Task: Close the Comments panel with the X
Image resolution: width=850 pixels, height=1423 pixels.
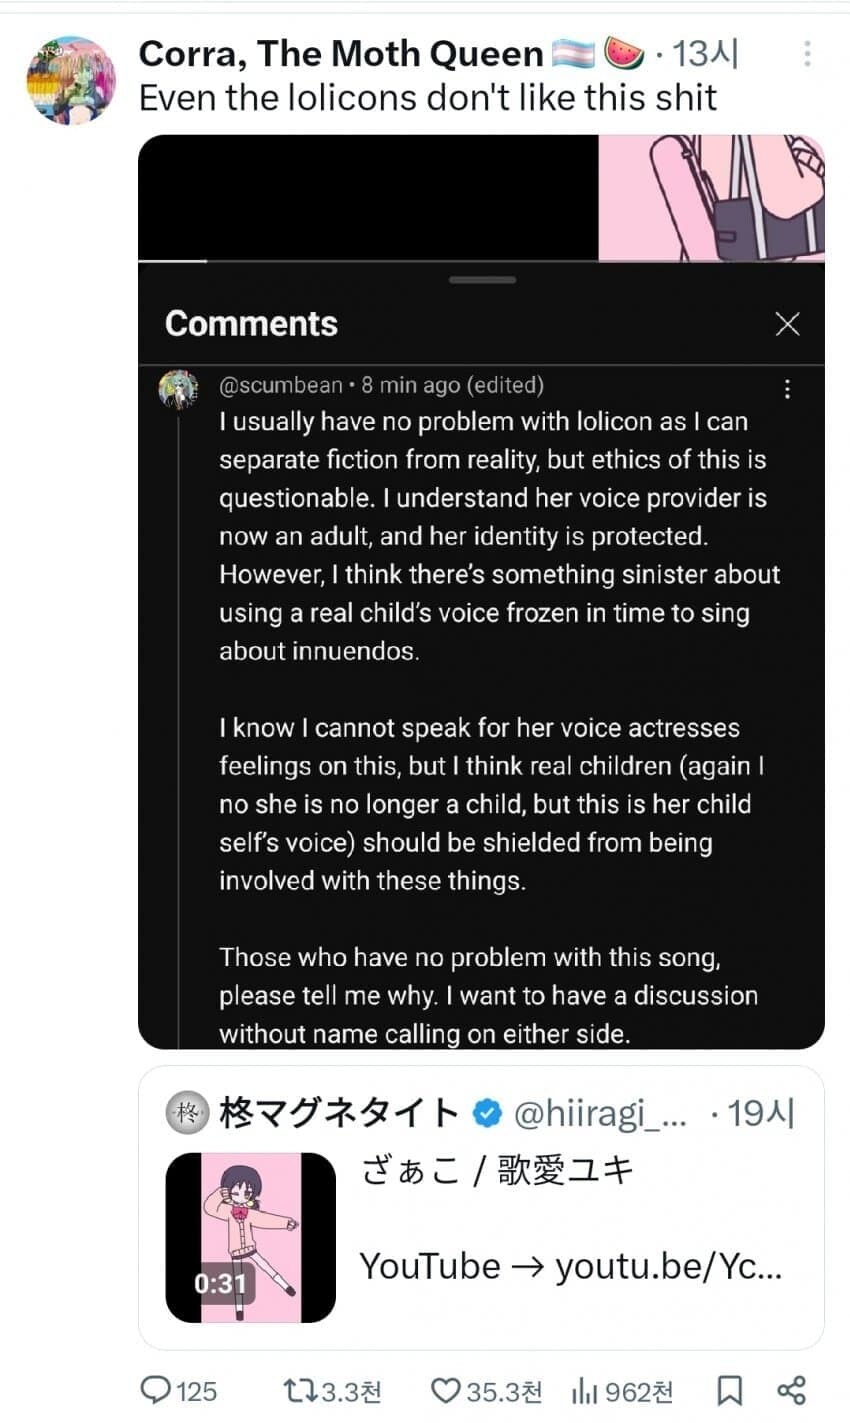Action: [788, 323]
